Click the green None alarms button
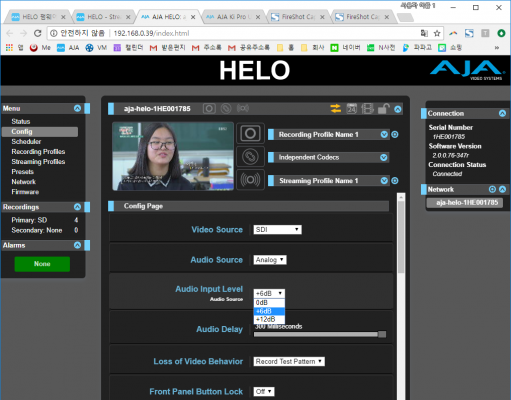 tap(42, 264)
